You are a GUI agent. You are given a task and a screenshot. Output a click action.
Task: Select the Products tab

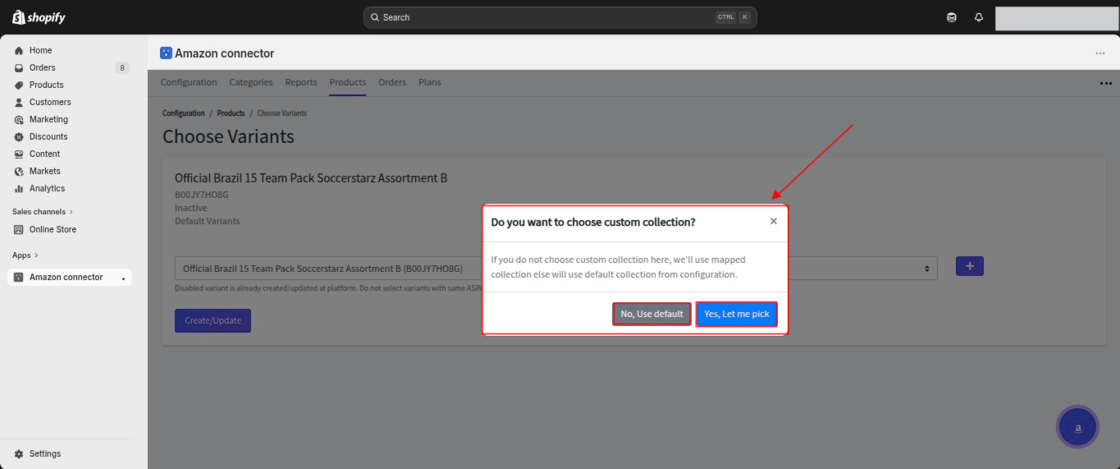pyautogui.click(x=348, y=82)
